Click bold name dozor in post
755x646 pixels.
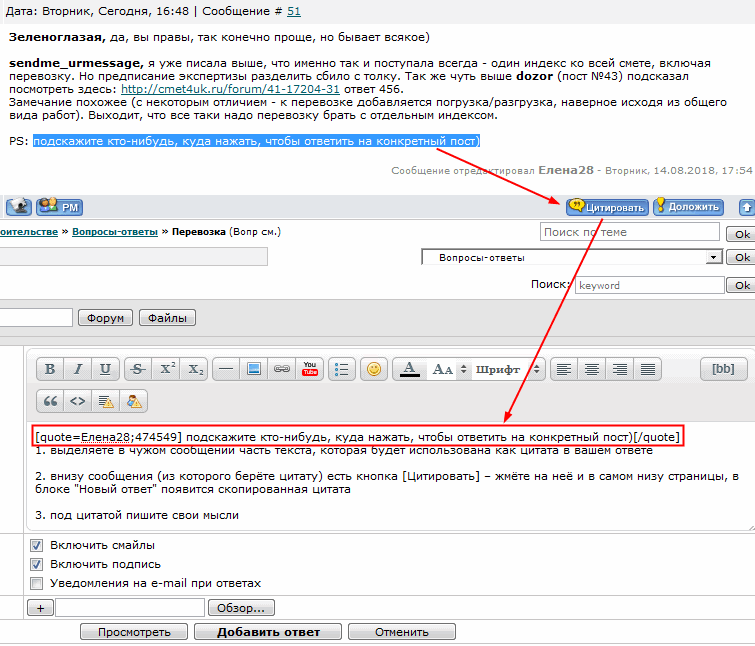534,76
